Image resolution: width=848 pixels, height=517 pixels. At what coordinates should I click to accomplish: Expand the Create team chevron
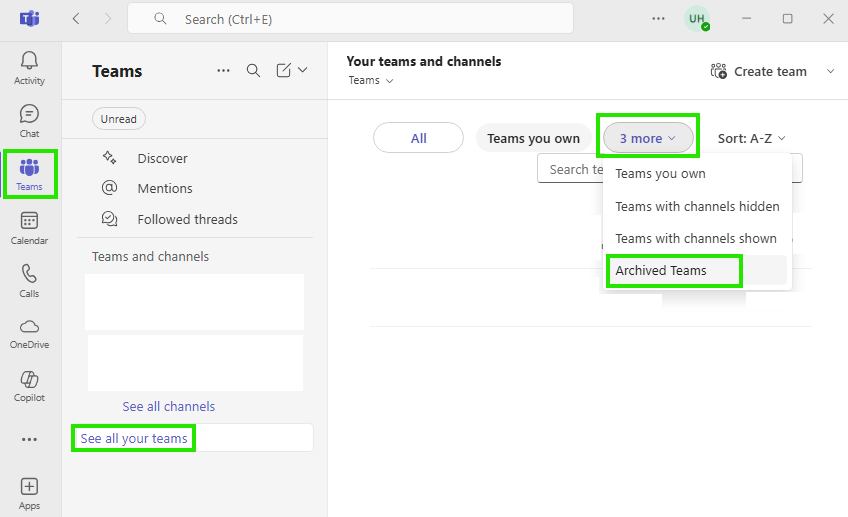pyautogui.click(x=831, y=71)
